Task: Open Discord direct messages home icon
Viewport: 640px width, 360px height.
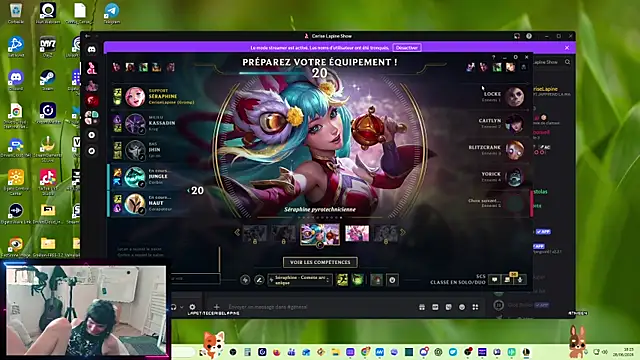Action: [92, 49]
